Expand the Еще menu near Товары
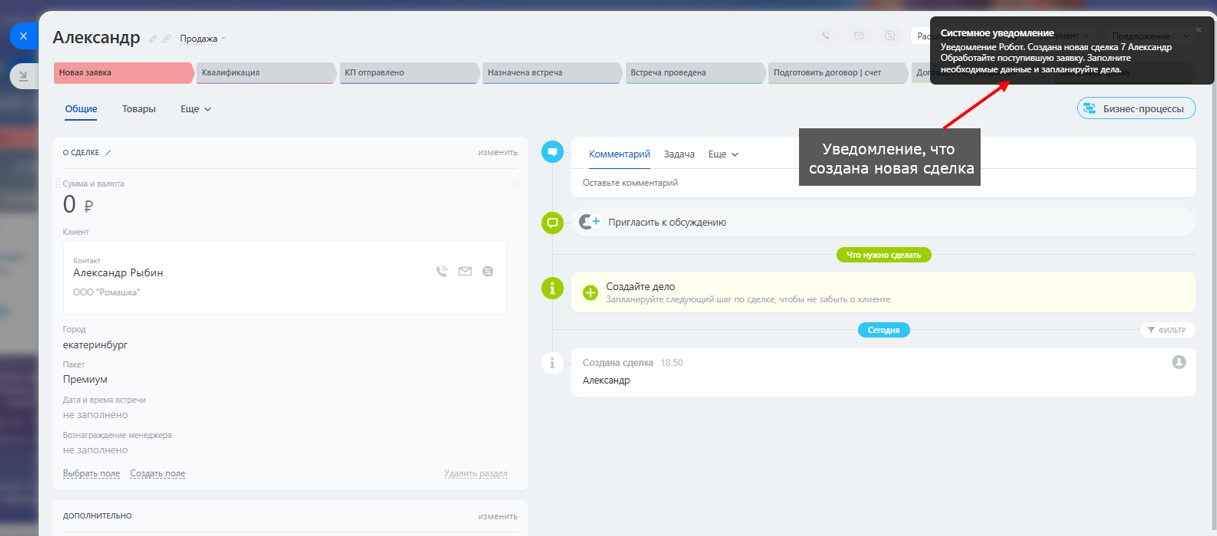This screenshot has width=1217, height=536. 196,109
